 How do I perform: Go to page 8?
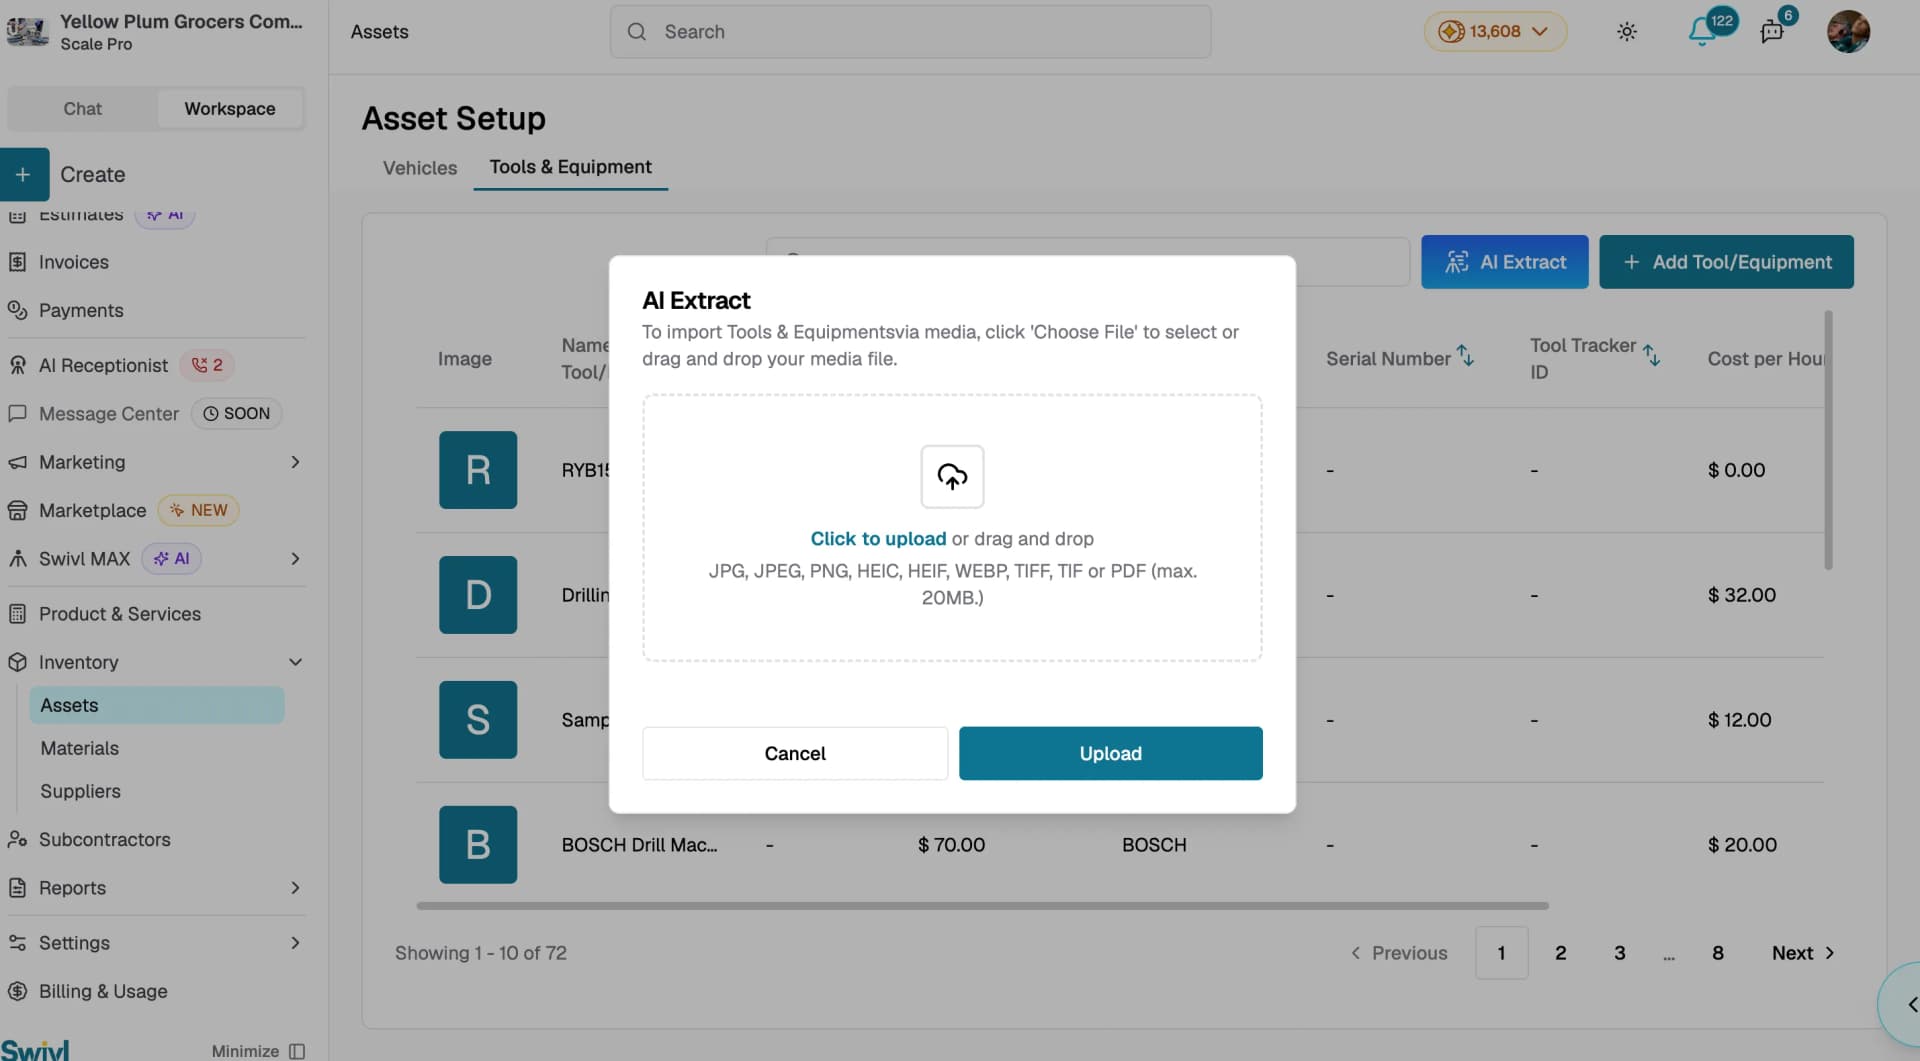(x=1717, y=953)
